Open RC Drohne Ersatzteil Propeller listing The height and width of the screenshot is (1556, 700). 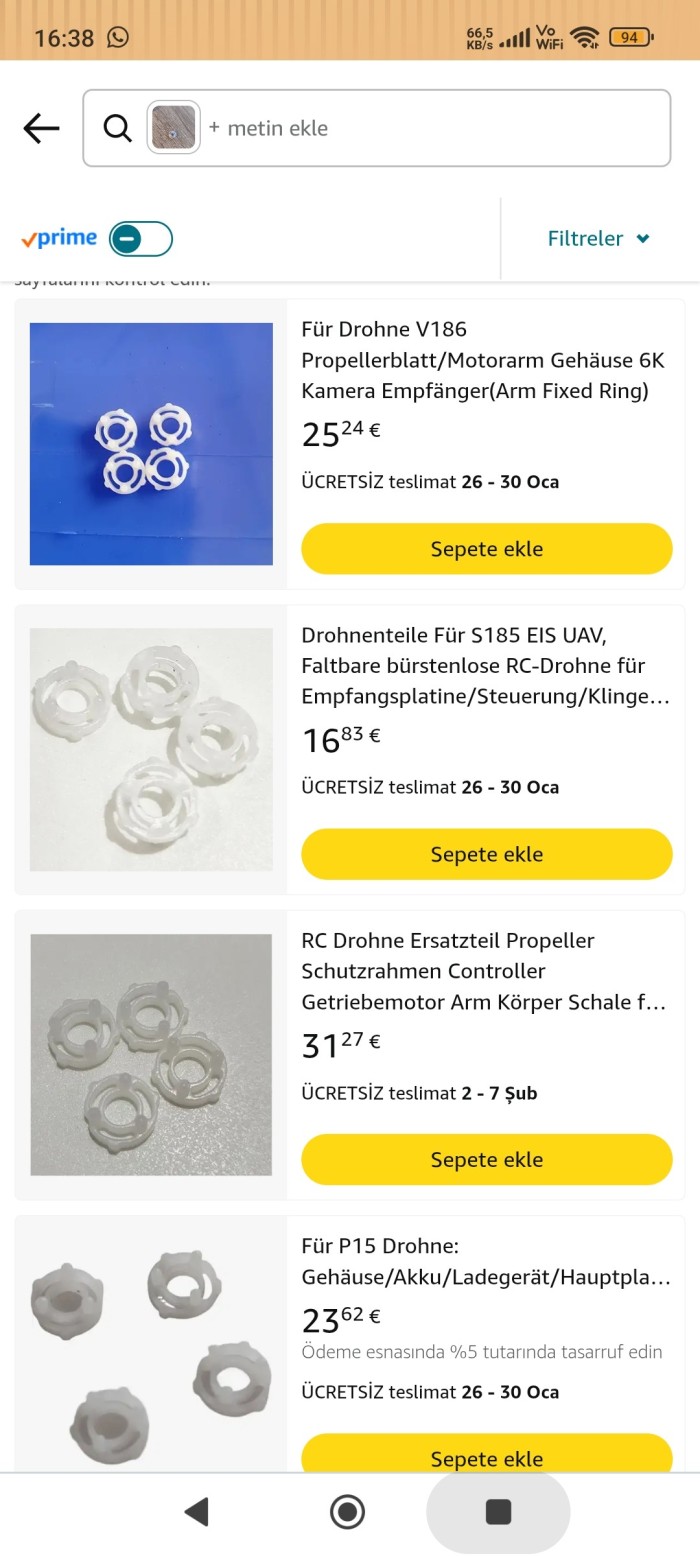click(x=484, y=971)
